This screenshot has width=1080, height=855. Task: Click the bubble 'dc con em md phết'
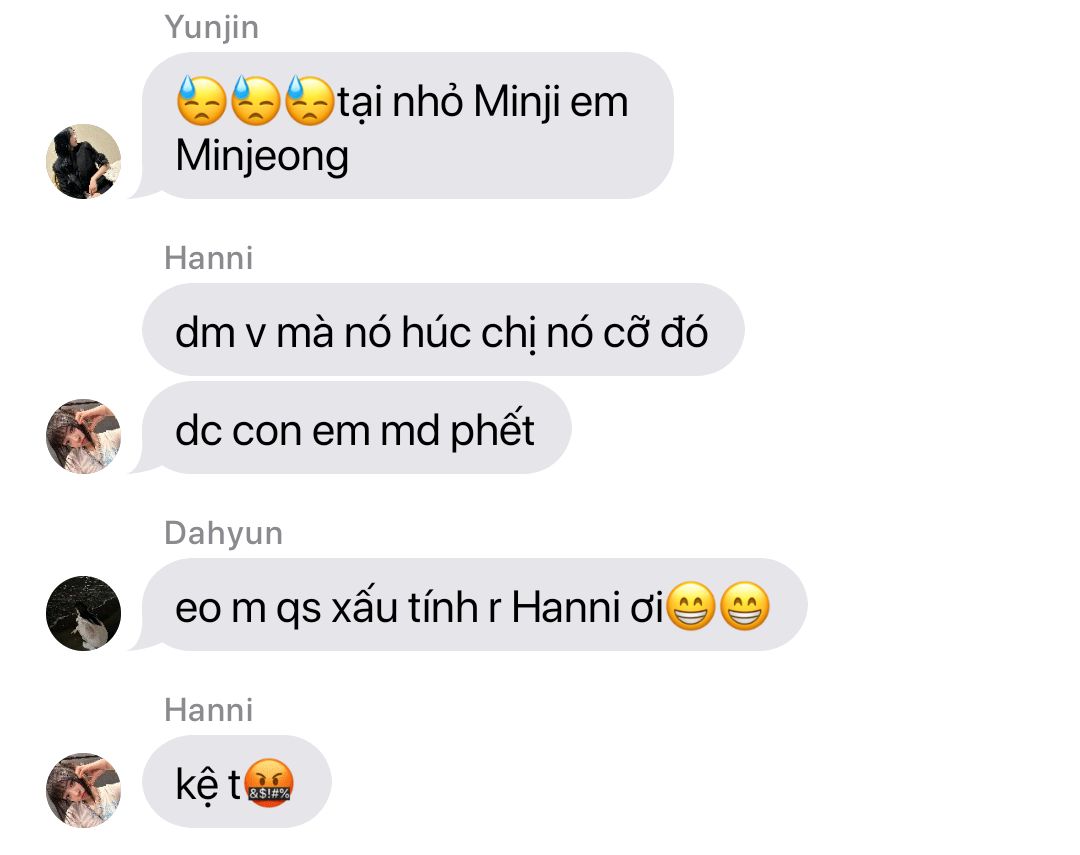[x=357, y=428]
